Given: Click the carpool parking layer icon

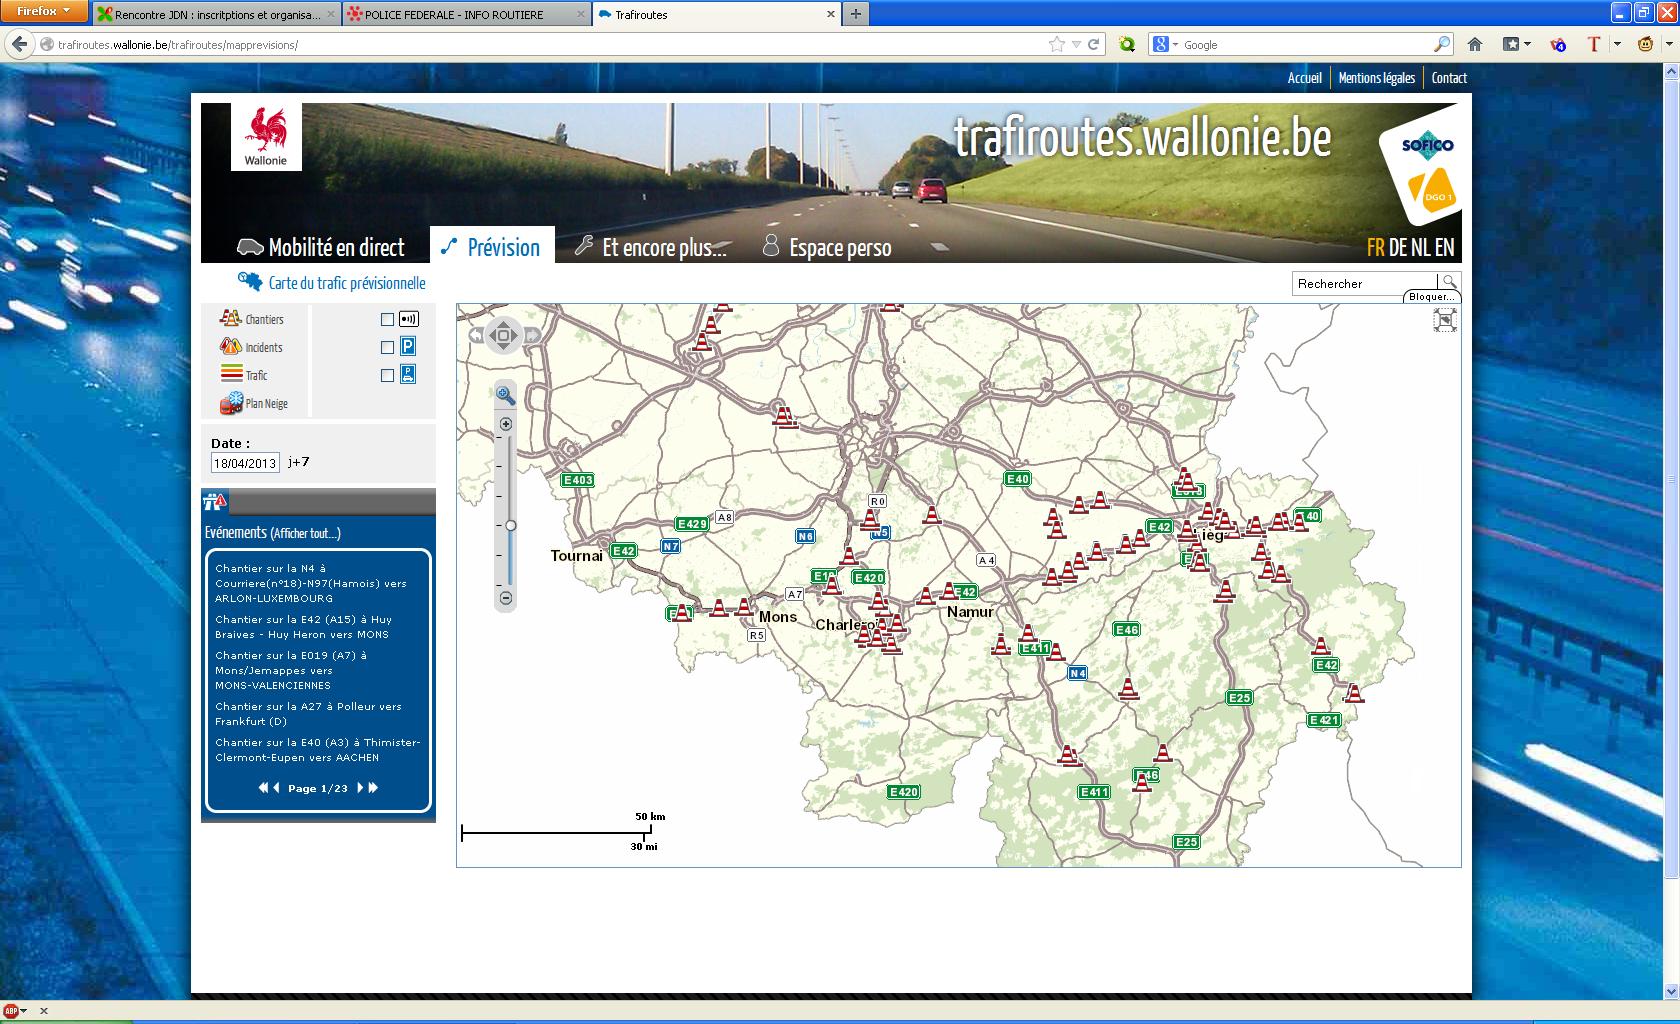Looking at the screenshot, I should pos(408,375).
